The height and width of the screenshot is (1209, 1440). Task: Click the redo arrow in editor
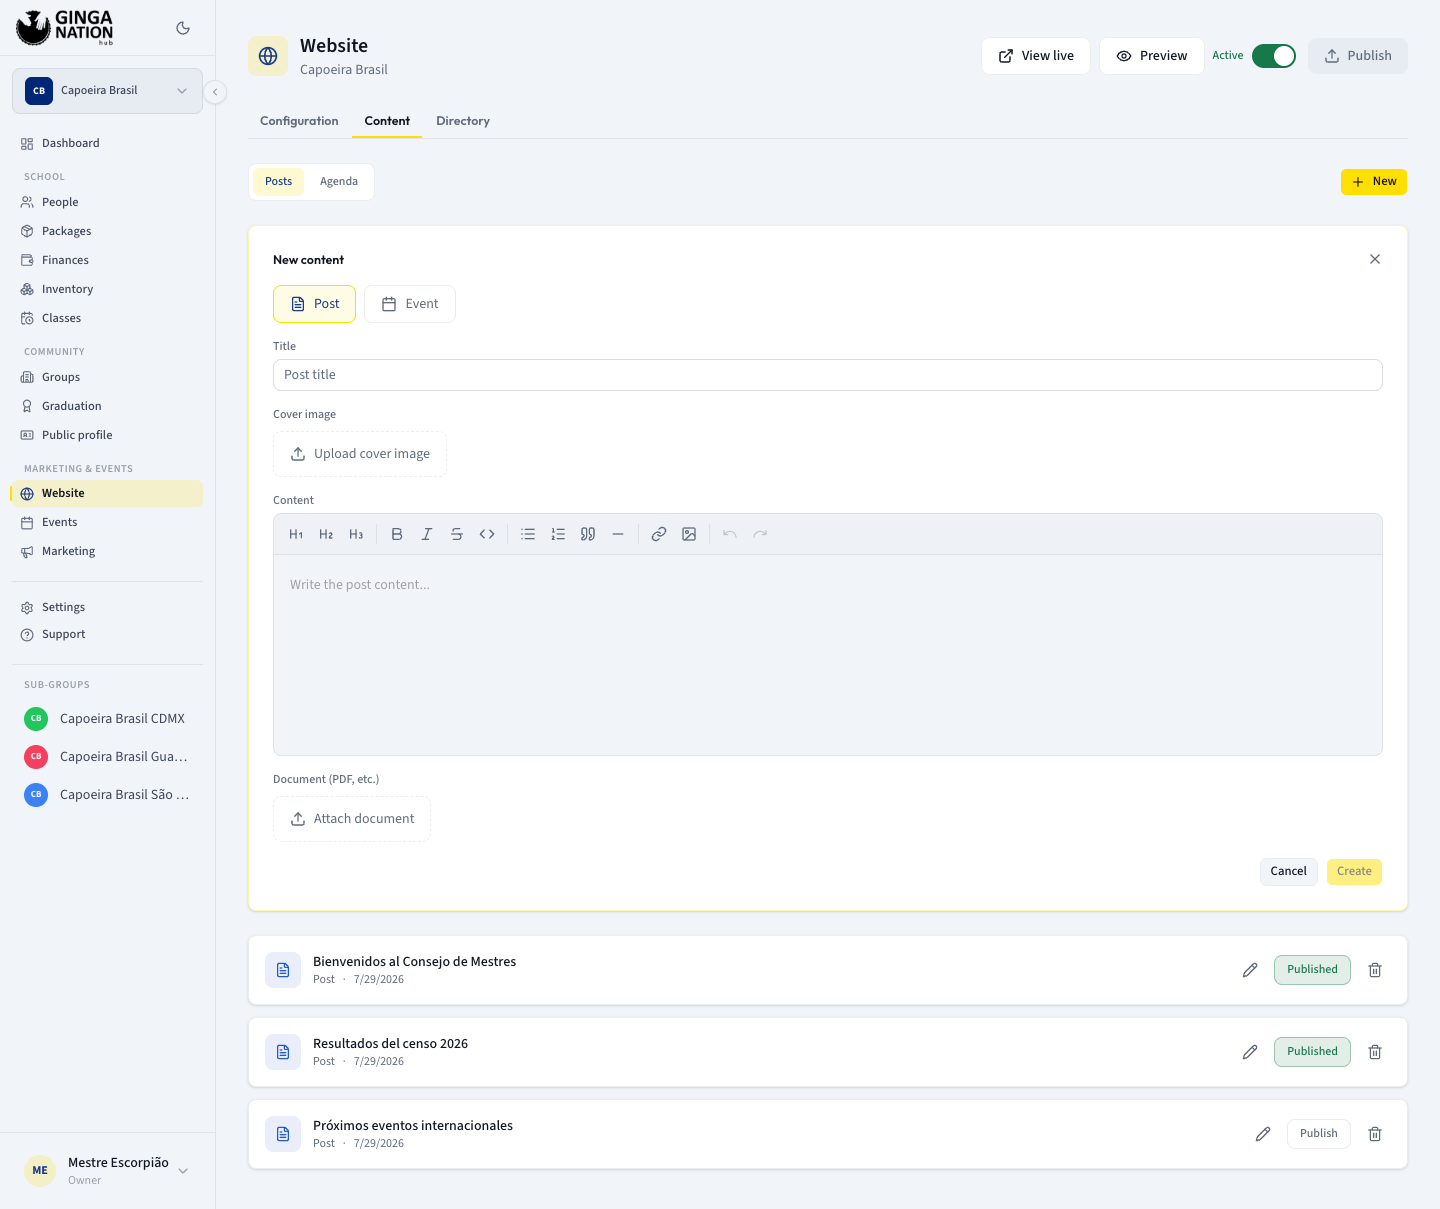click(760, 534)
